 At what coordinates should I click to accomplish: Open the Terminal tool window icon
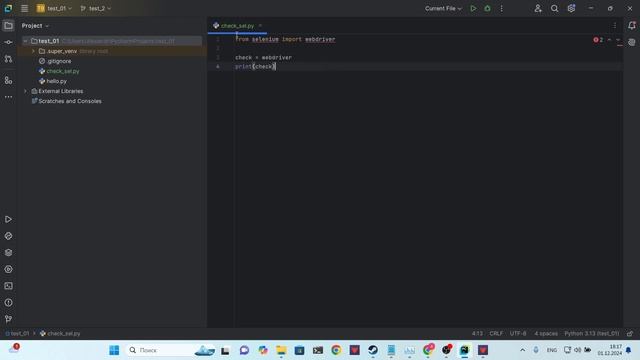click(8, 286)
